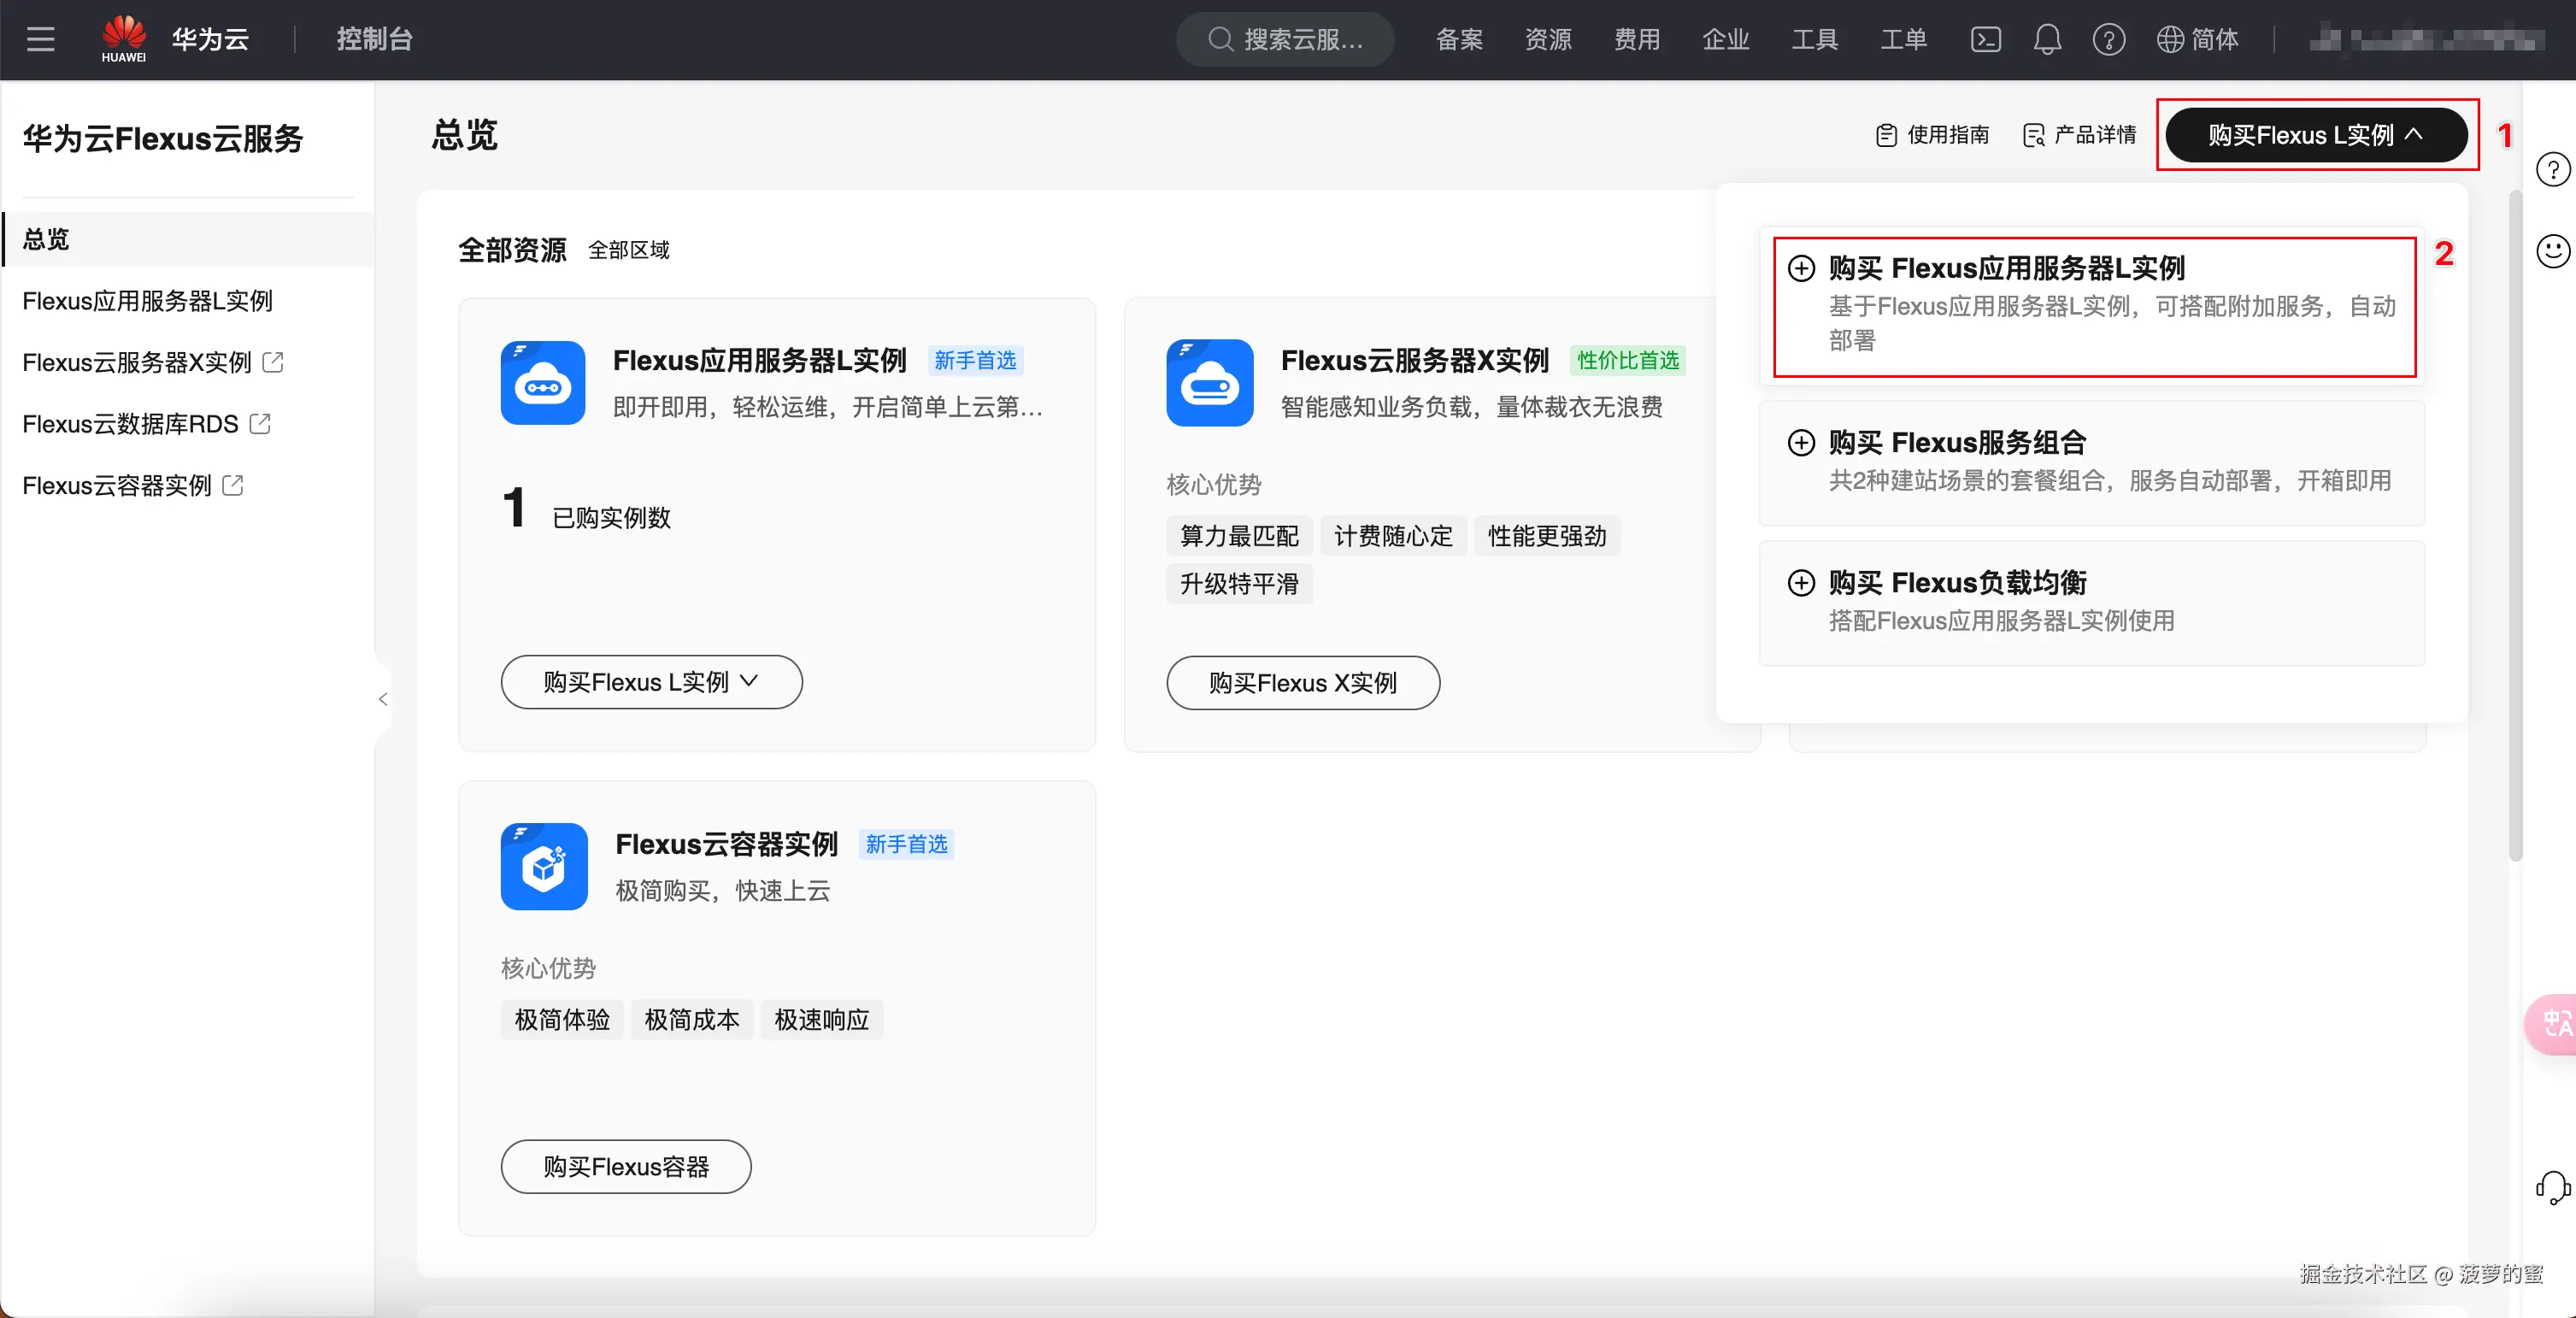
Task: Collapse the left sidebar with the arrow
Action: point(383,699)
